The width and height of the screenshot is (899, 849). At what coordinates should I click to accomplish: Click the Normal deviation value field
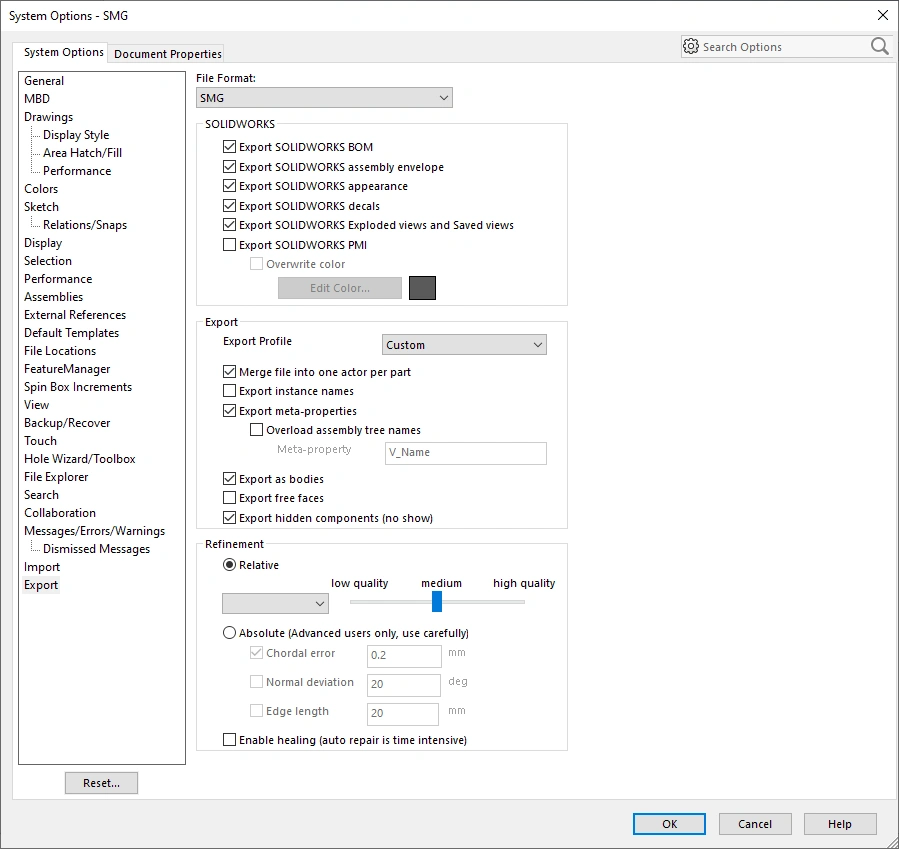pyautogui.click(x=404, y=684)
